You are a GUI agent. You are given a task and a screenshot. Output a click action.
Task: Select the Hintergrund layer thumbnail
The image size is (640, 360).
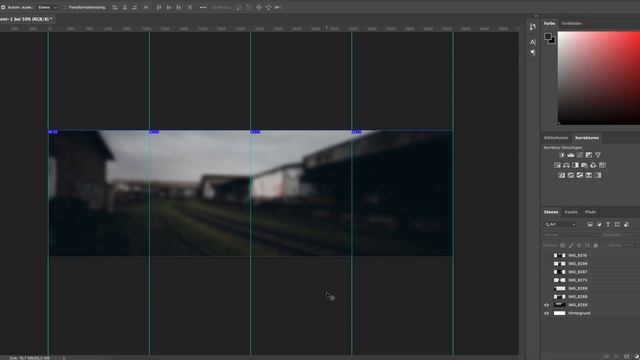pyautogui.click(x=560, y=313)
